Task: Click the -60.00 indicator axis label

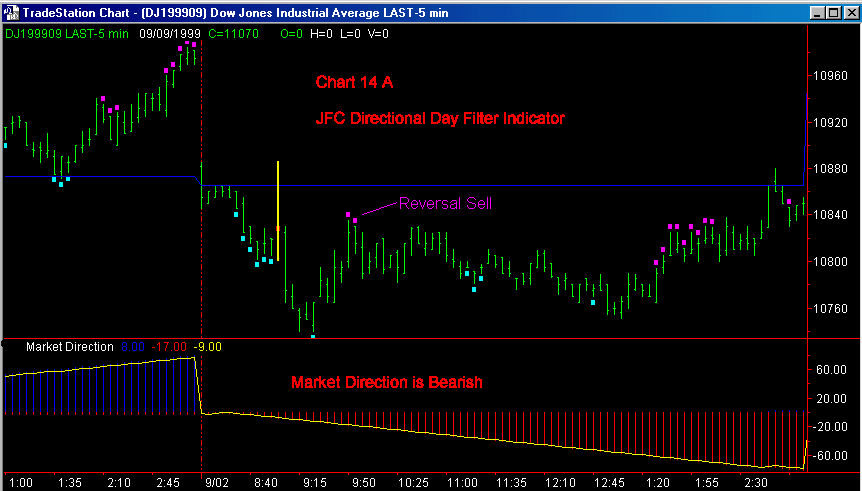Action: click(831, 455)
